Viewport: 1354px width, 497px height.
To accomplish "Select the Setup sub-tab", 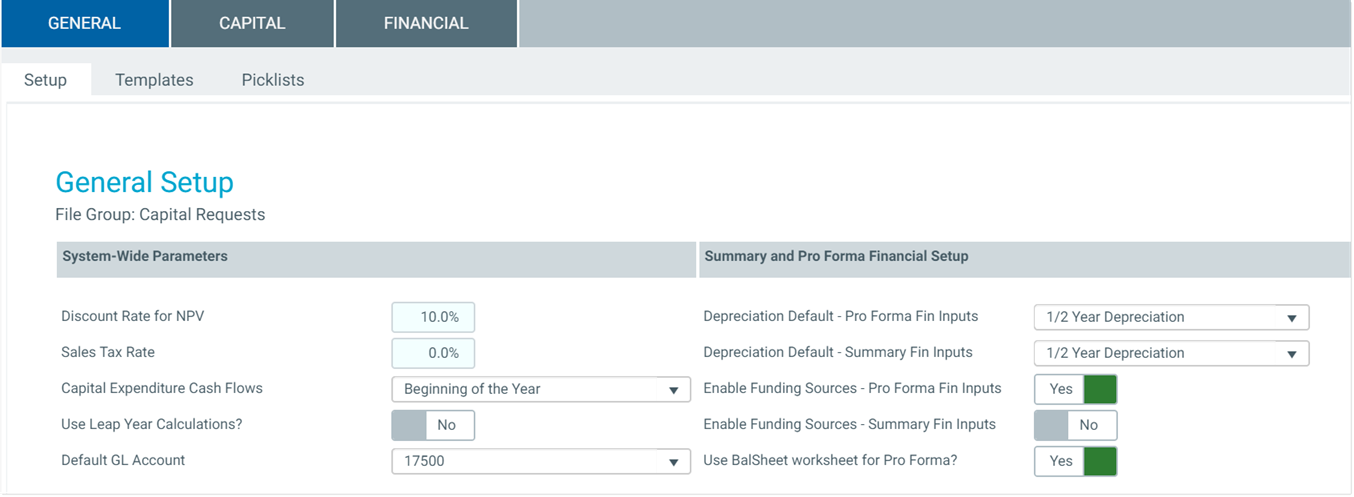I will [45, 80].
